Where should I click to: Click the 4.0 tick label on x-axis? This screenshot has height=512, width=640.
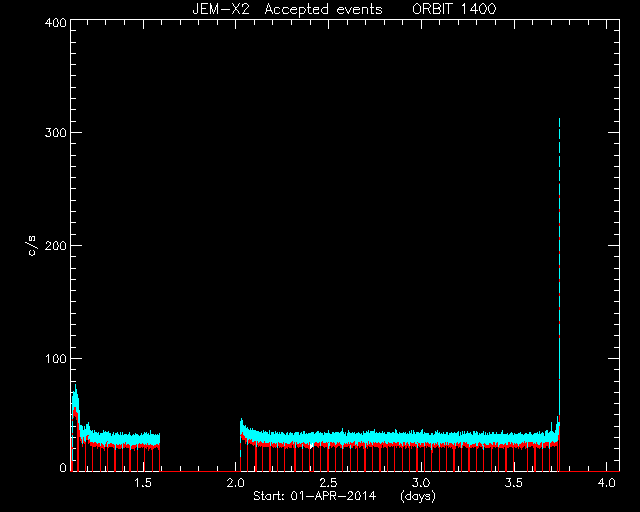606,483
